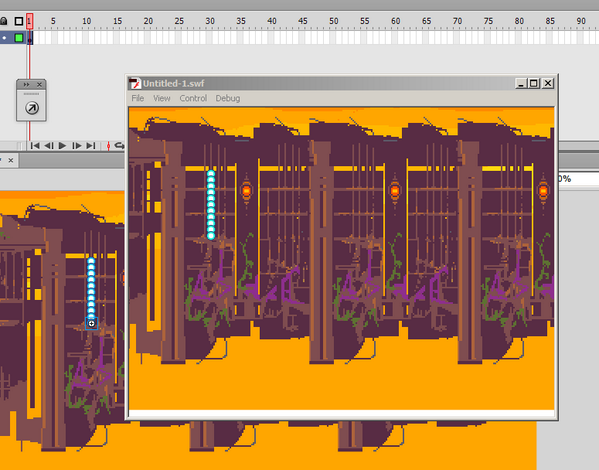Click the stage zoom percentage field
This screenshot has height=470, width=599.
pos(579,179)
